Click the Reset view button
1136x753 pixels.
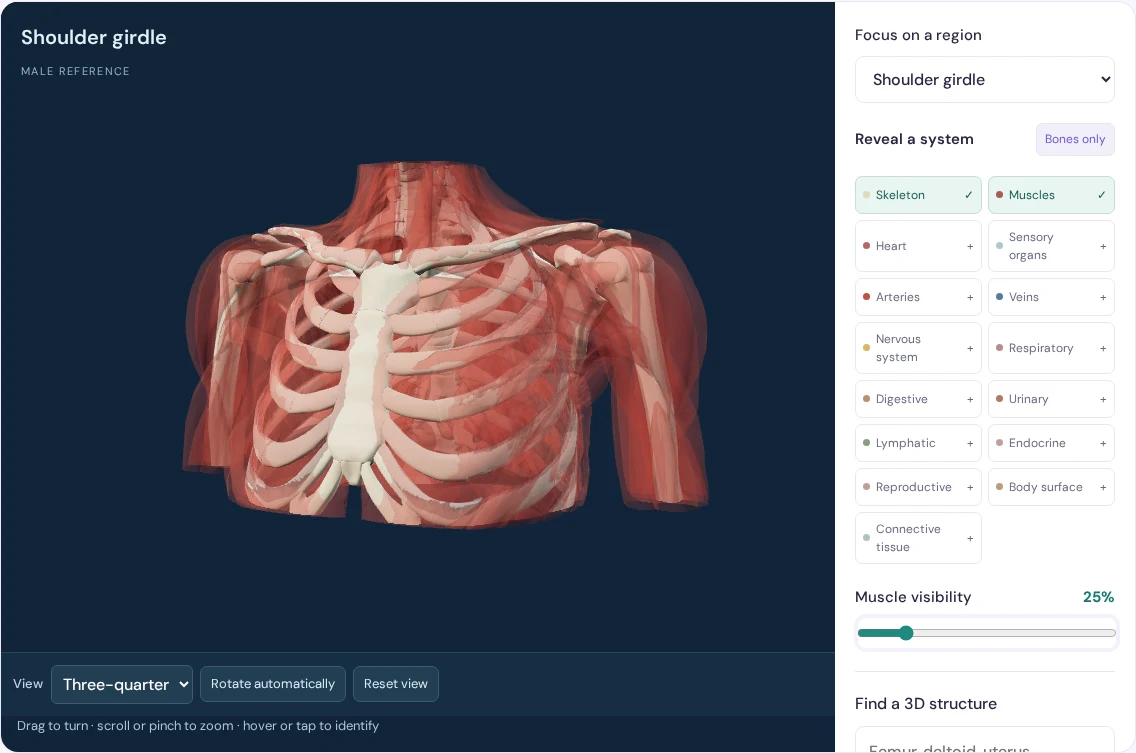(x=396, y=684)
